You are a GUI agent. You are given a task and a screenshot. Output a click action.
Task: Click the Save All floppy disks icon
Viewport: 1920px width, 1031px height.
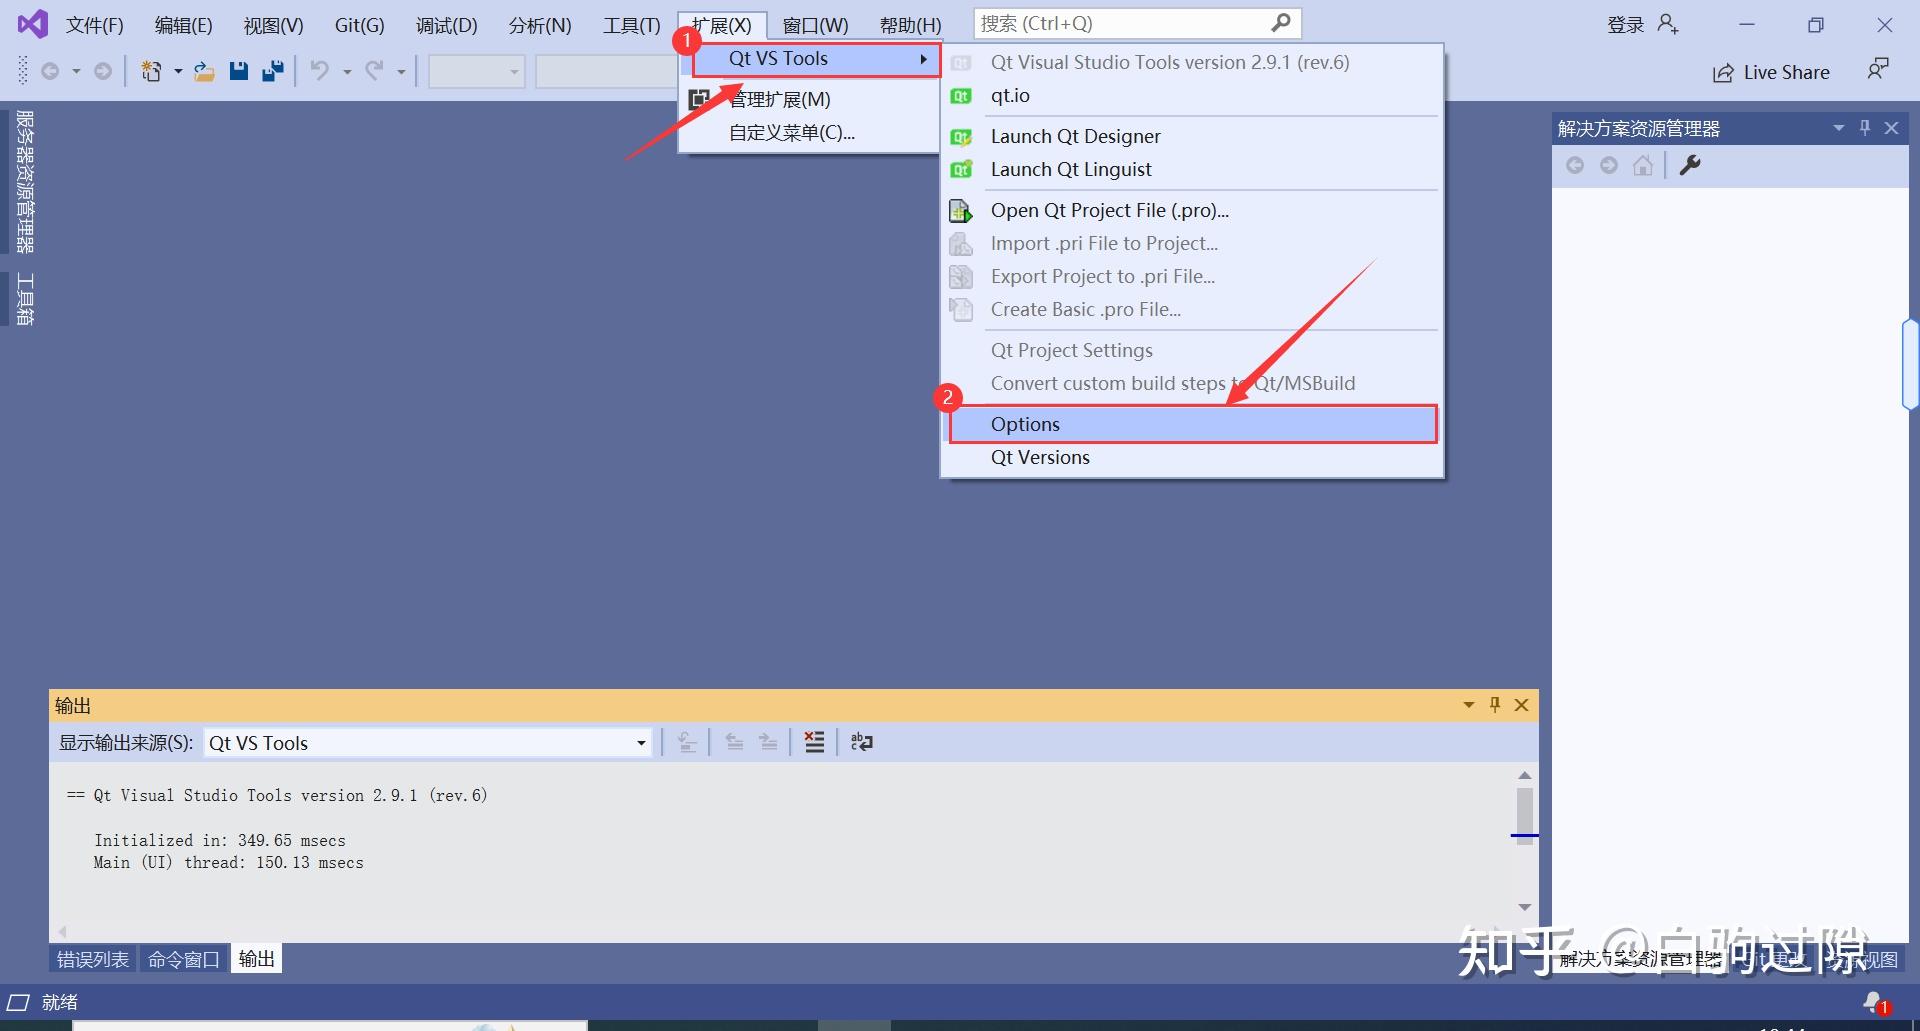tap(272, 70)
